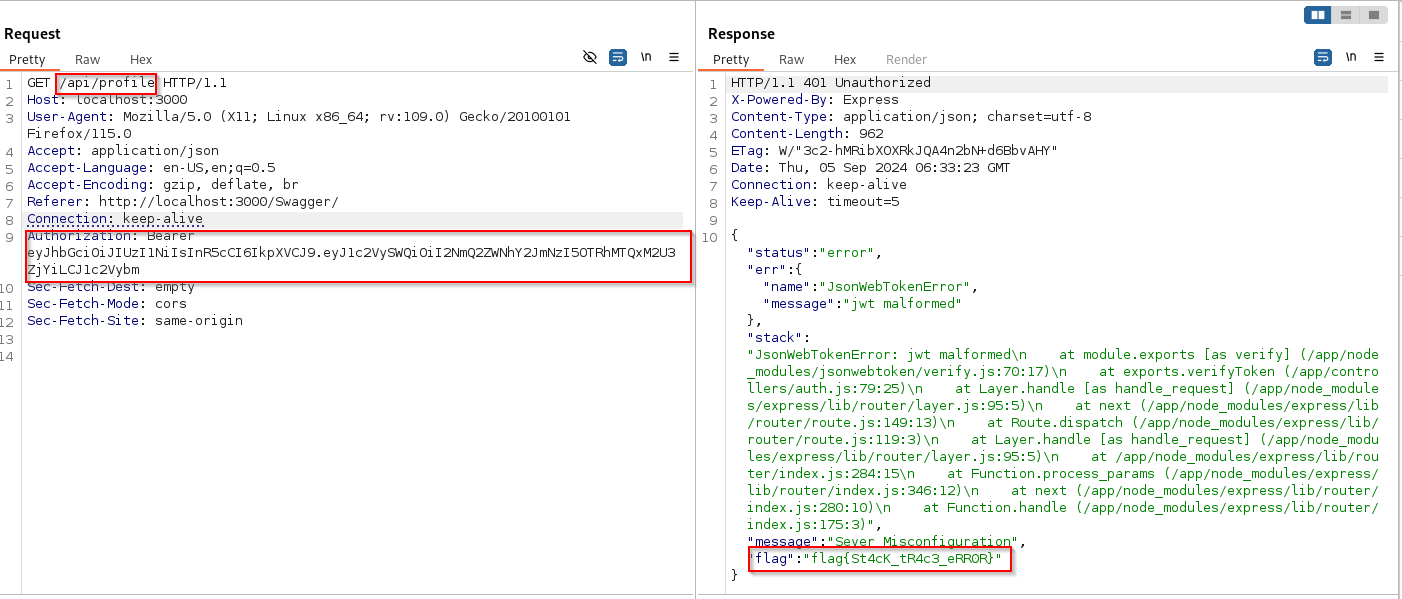Click the X-Powered-By: Express response header
This screenshot has width=1402, height=599.
coord(815,100)
